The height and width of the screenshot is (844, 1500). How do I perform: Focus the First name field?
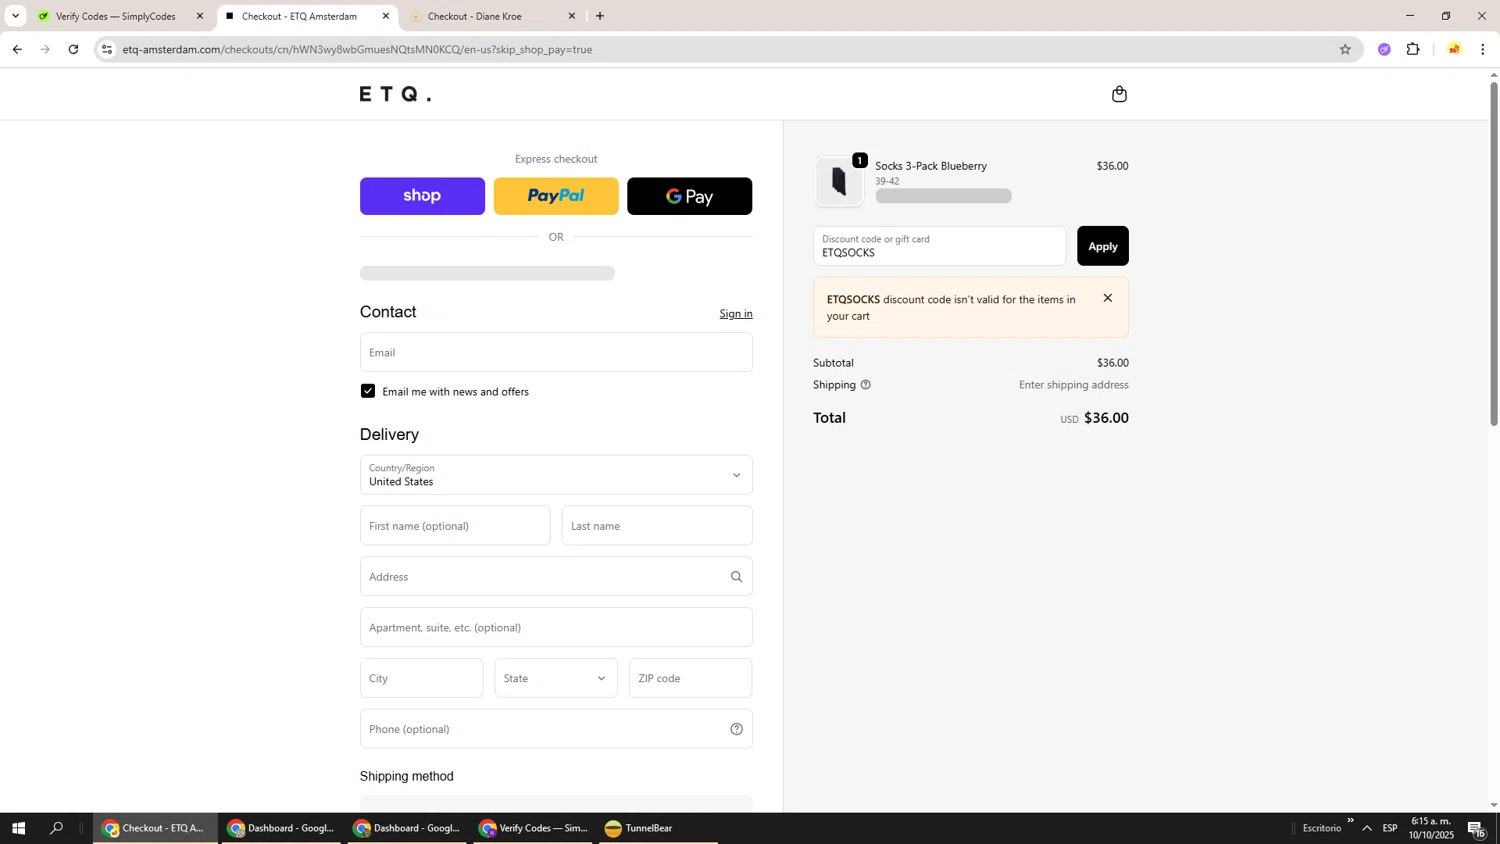(455, 526)
